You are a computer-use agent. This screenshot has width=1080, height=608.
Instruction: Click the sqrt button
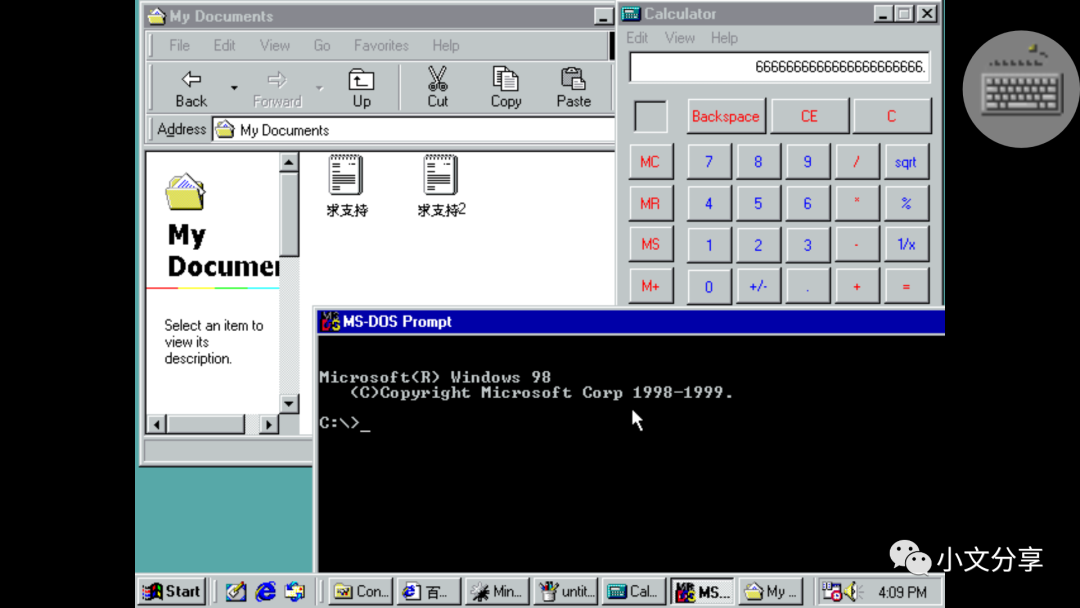(x=906, y=162)
